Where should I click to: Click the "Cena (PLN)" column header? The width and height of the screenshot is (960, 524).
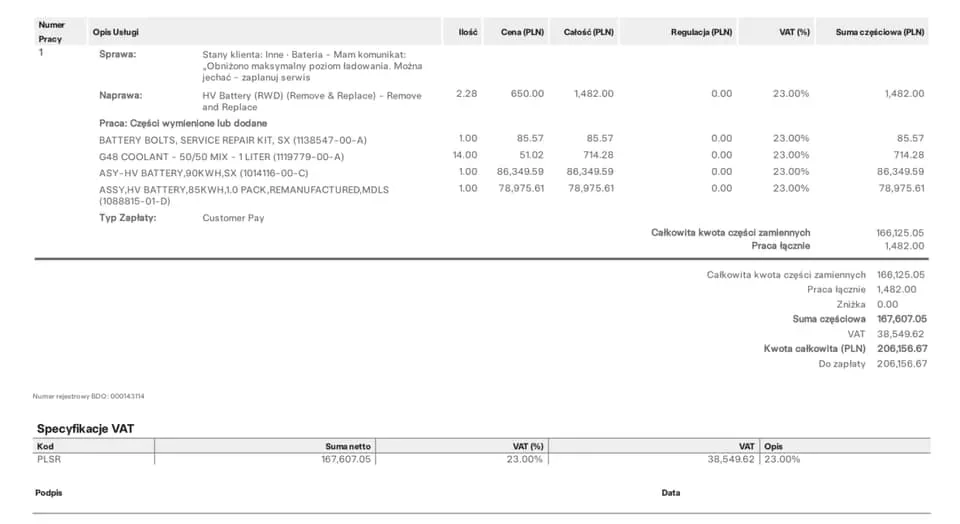(x=522, y=32)
